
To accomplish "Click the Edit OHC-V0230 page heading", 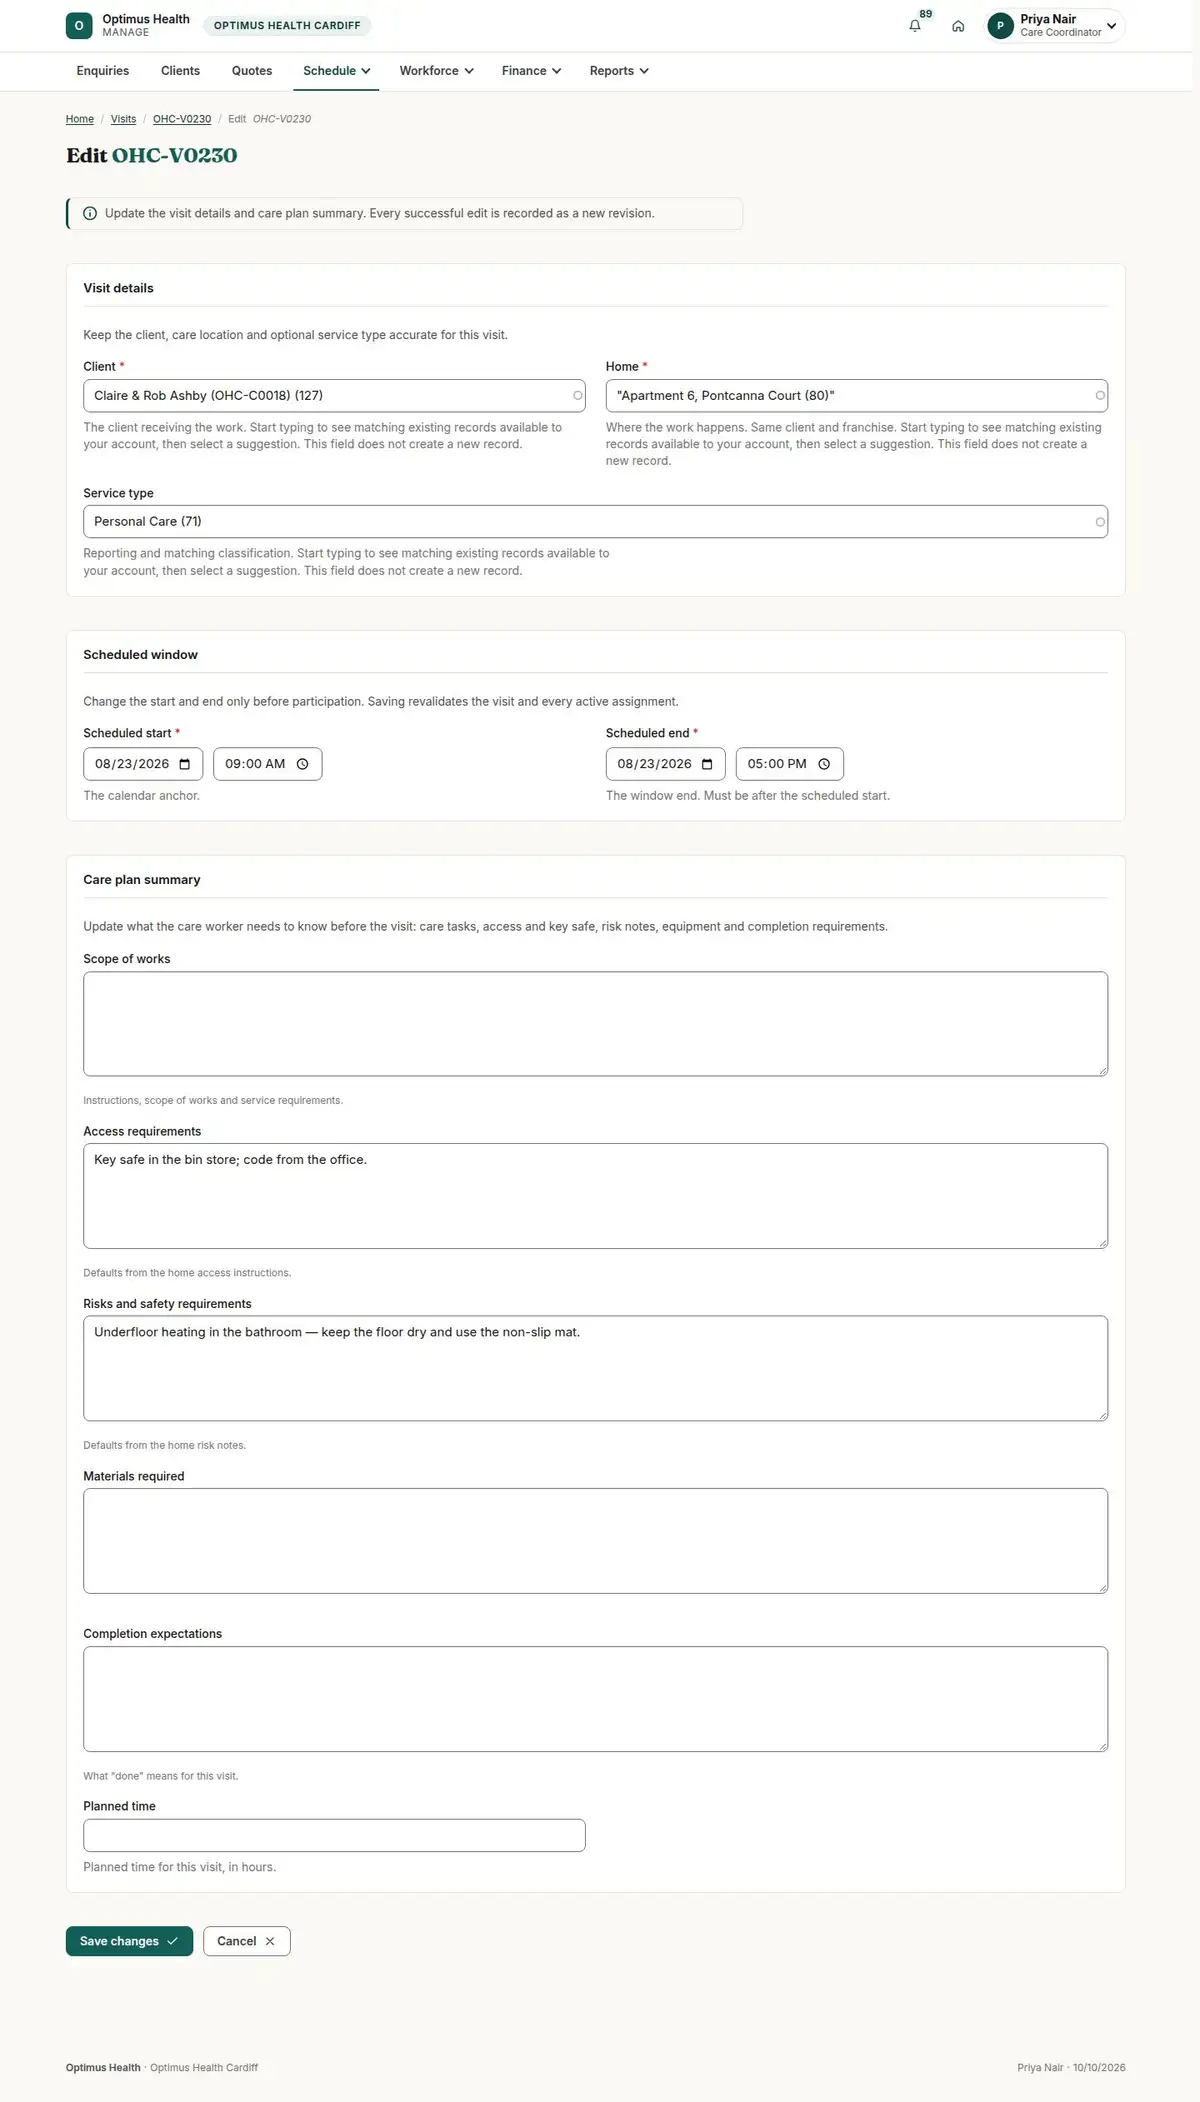I will [152, 155].
